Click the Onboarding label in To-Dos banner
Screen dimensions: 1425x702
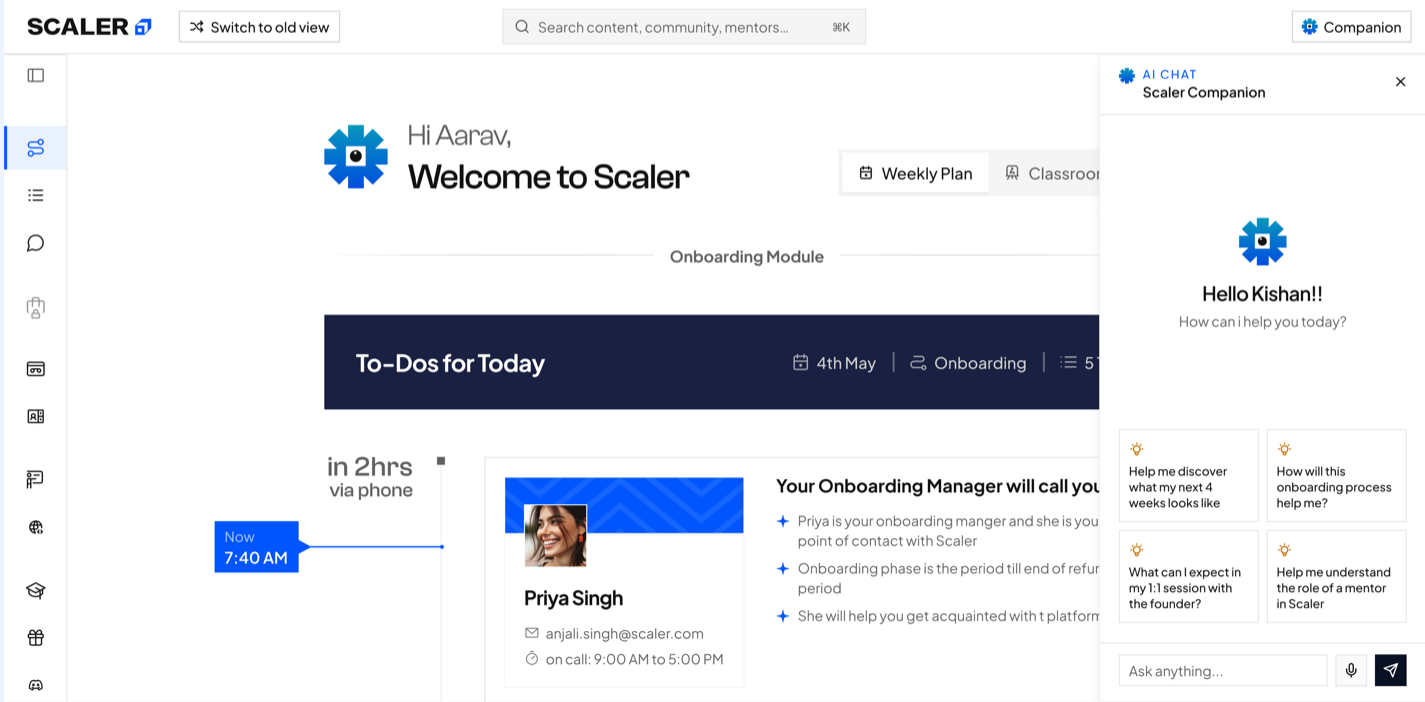(x=979, y=363)
